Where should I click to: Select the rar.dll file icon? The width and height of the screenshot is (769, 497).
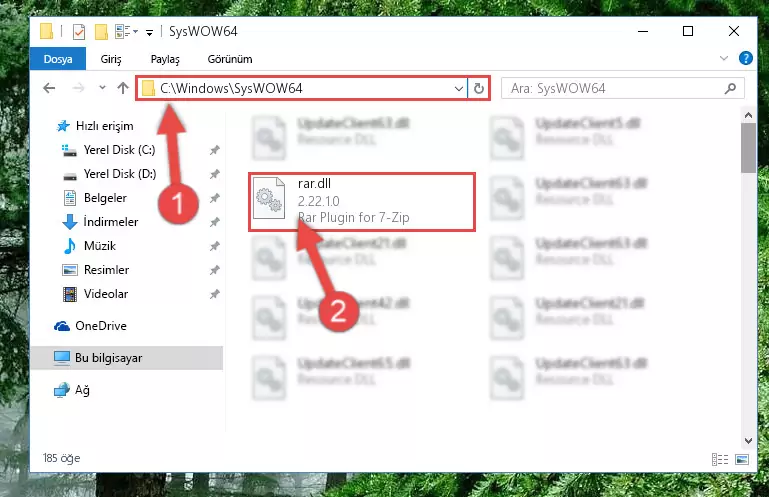tap(269, 198)
